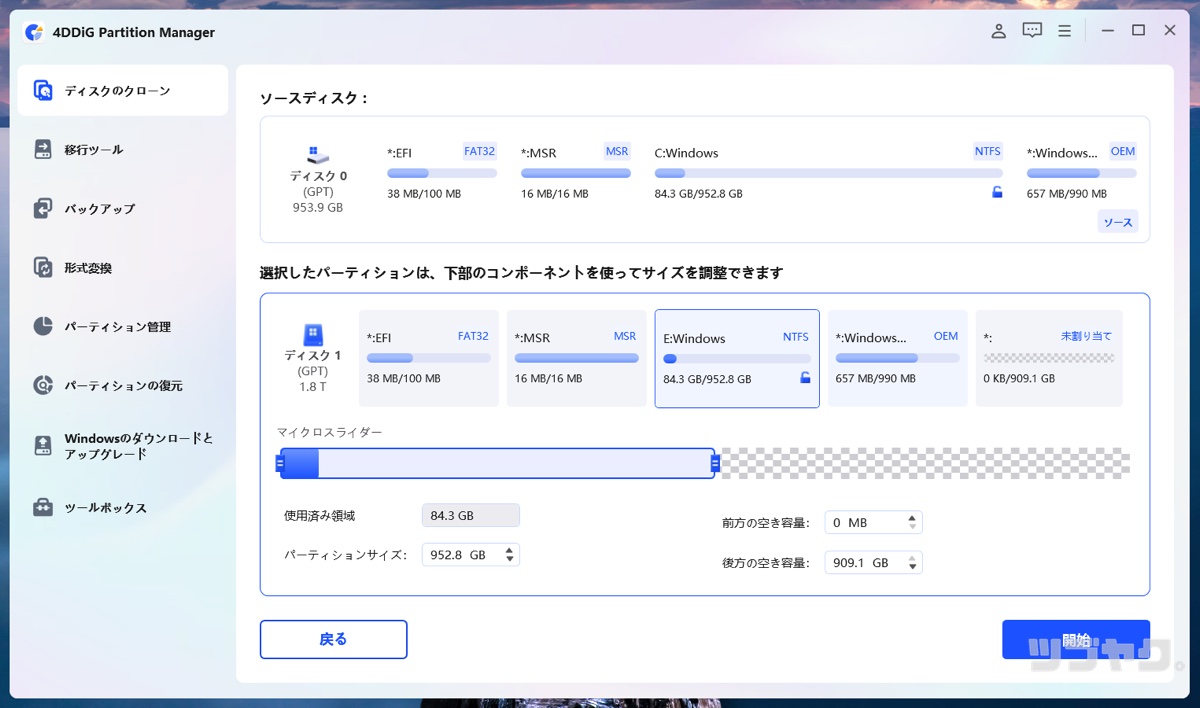The height and width of the screenshot is (708, 1200).
Task: Click the 前方の空き容量 0 MB field
Action: pos(873,522)
